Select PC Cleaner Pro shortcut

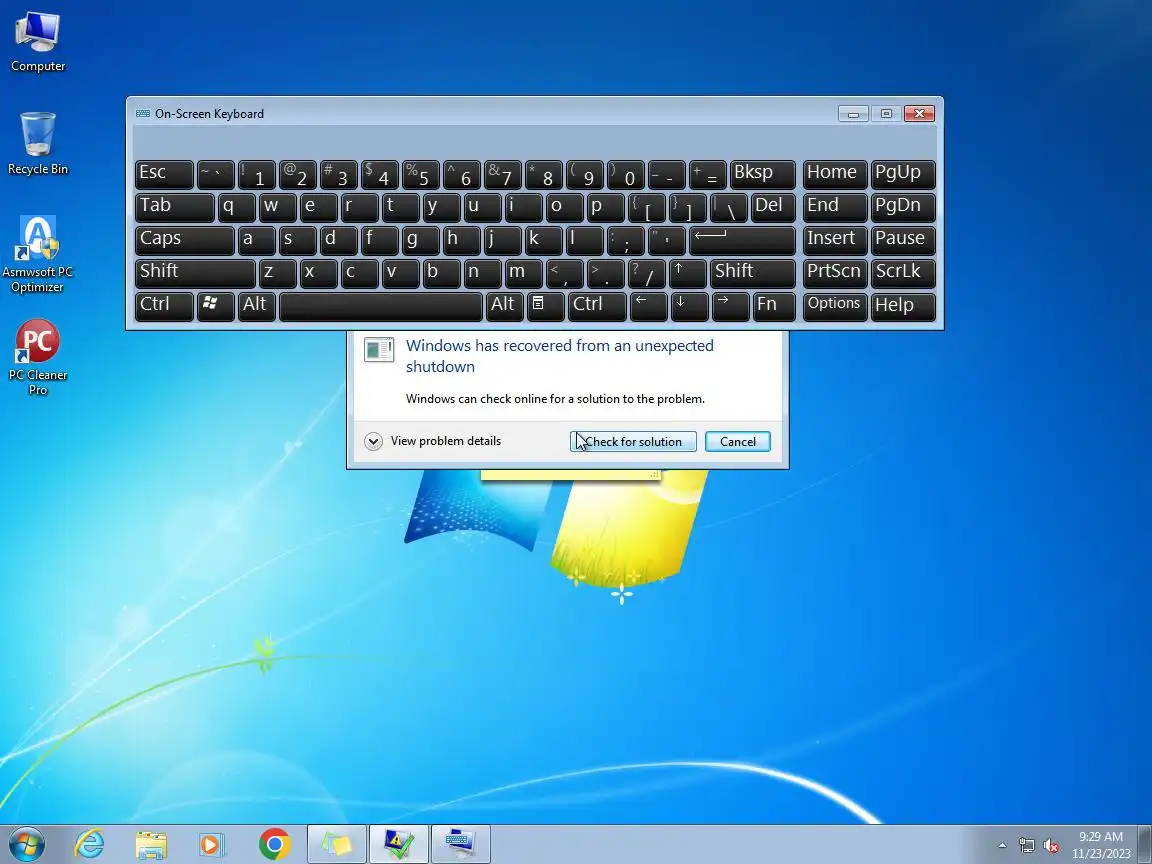pyautogui.click(x=37, y=357)
